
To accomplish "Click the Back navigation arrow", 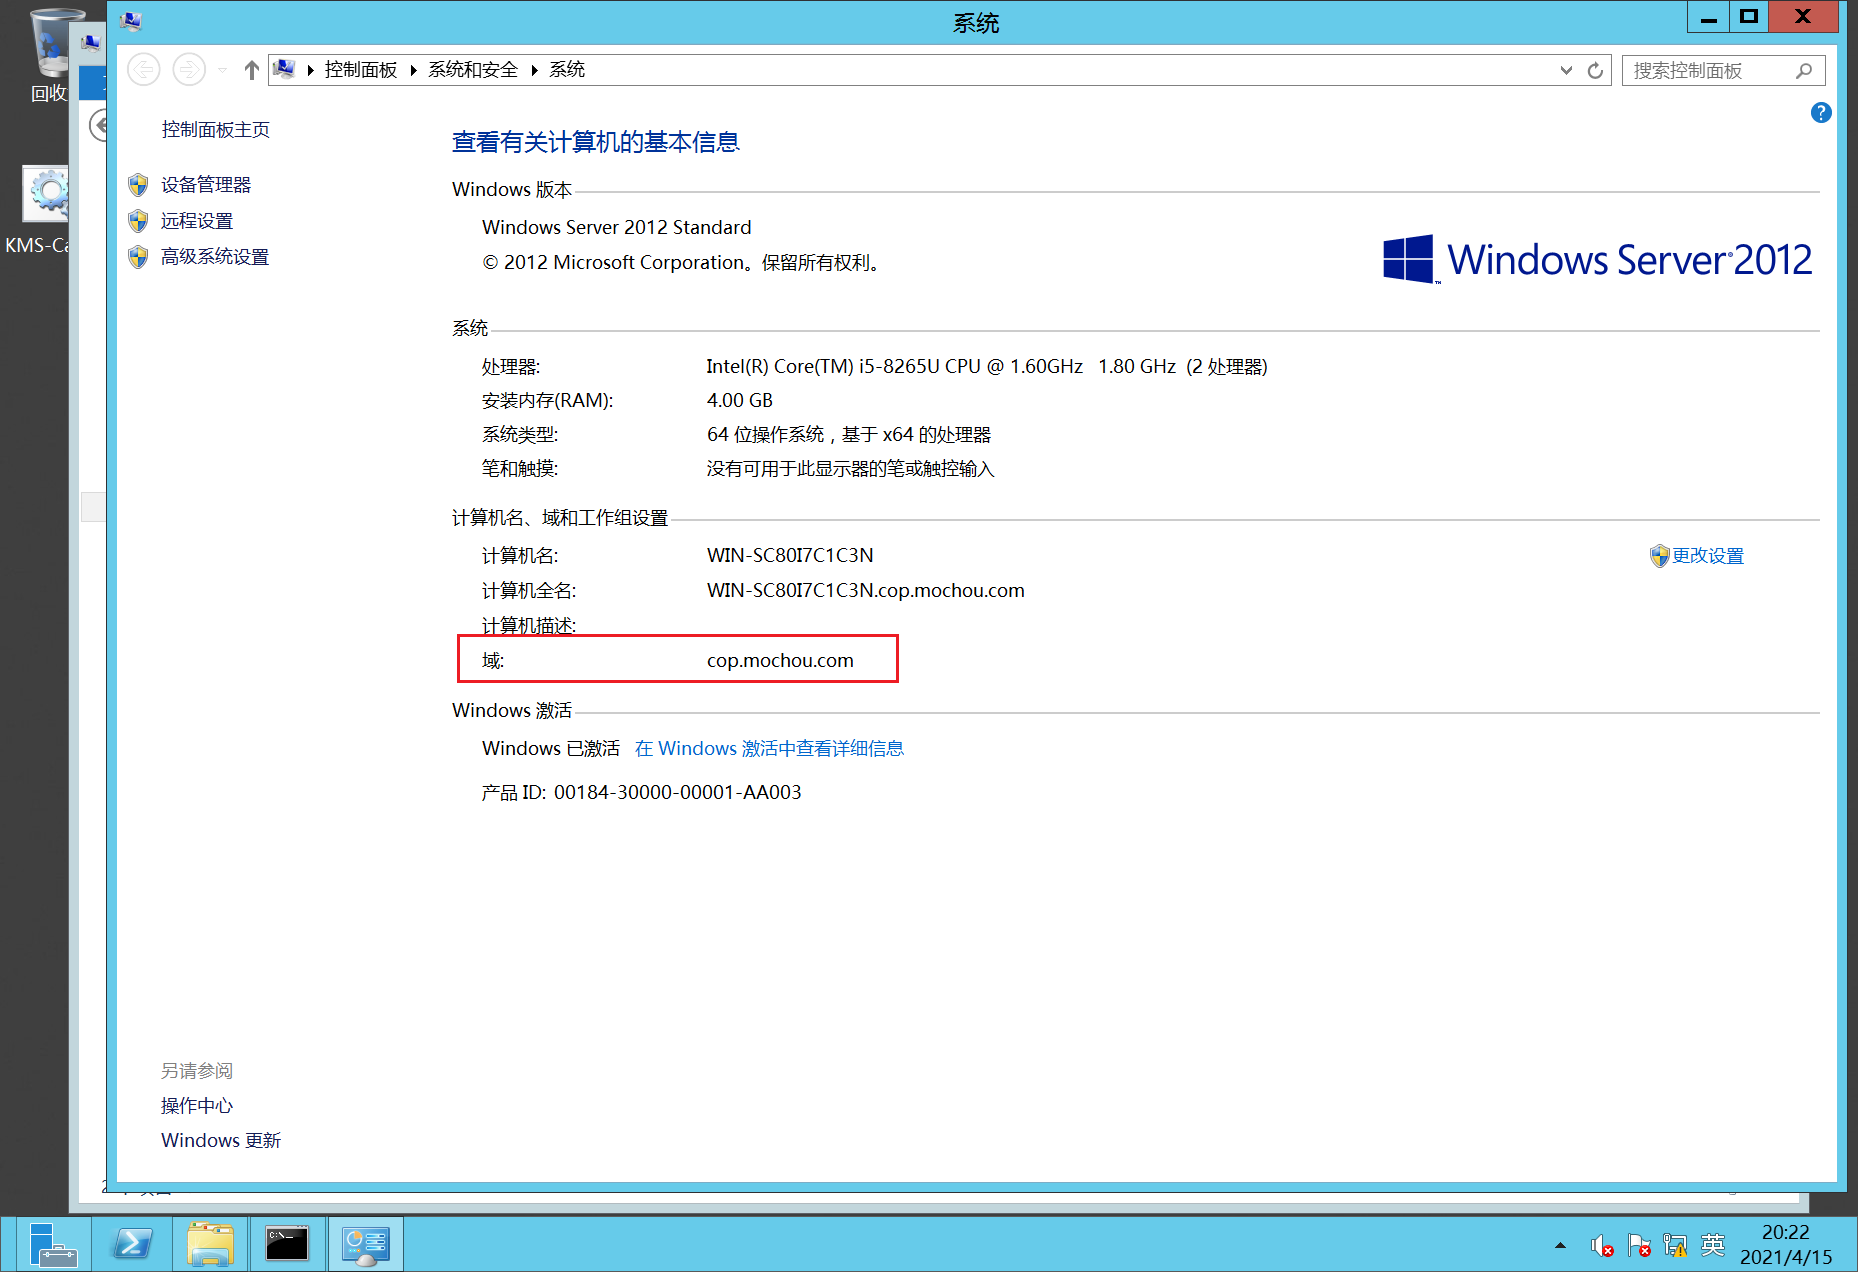I will tap(144, 70).
